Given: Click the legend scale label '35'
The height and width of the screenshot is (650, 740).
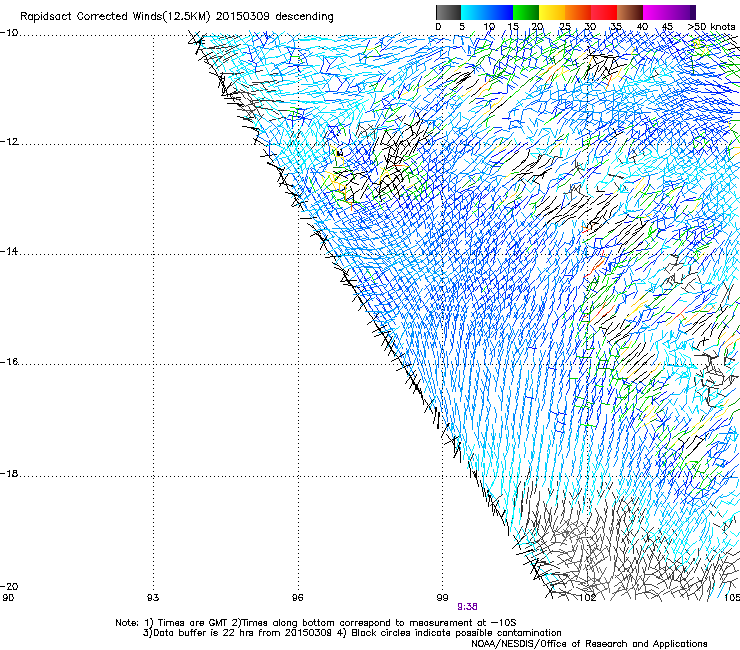Looking at the screenshot, I should [x=616, y=27].
